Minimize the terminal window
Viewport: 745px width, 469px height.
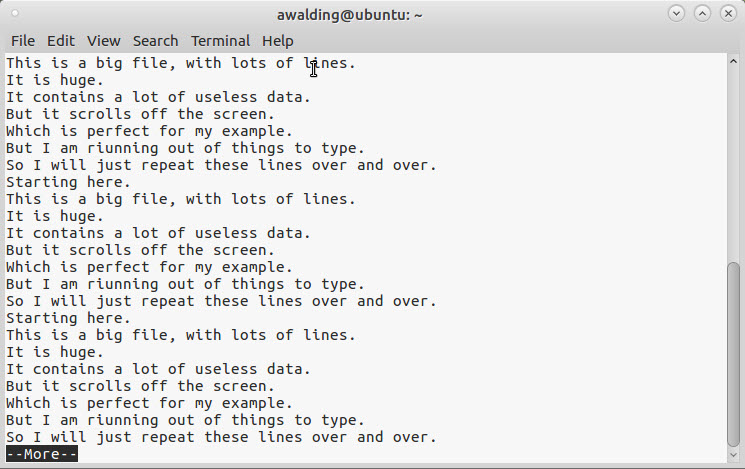pyautogui.click(x=677, y=14)
